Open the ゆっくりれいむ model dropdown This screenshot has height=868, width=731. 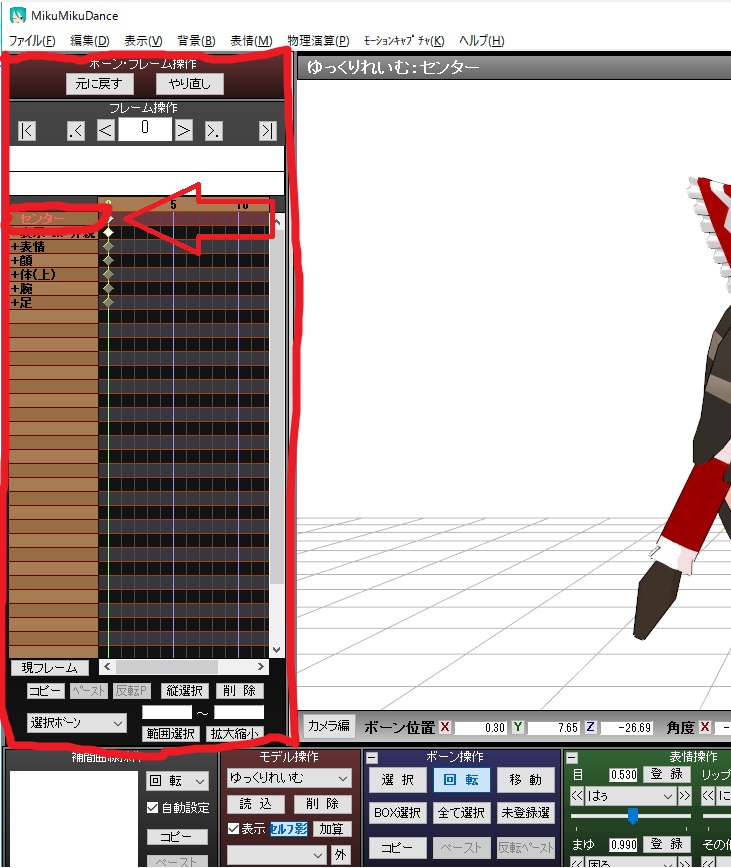point(289,778)
